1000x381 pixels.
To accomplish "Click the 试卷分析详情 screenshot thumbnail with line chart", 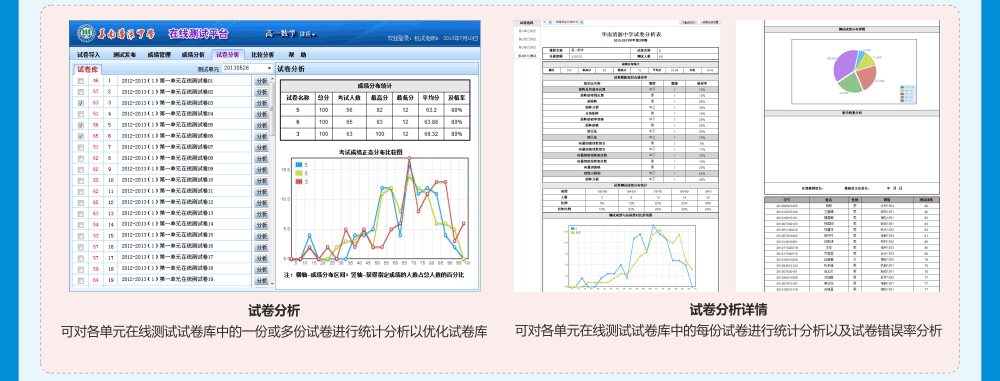I will [617, 156].
